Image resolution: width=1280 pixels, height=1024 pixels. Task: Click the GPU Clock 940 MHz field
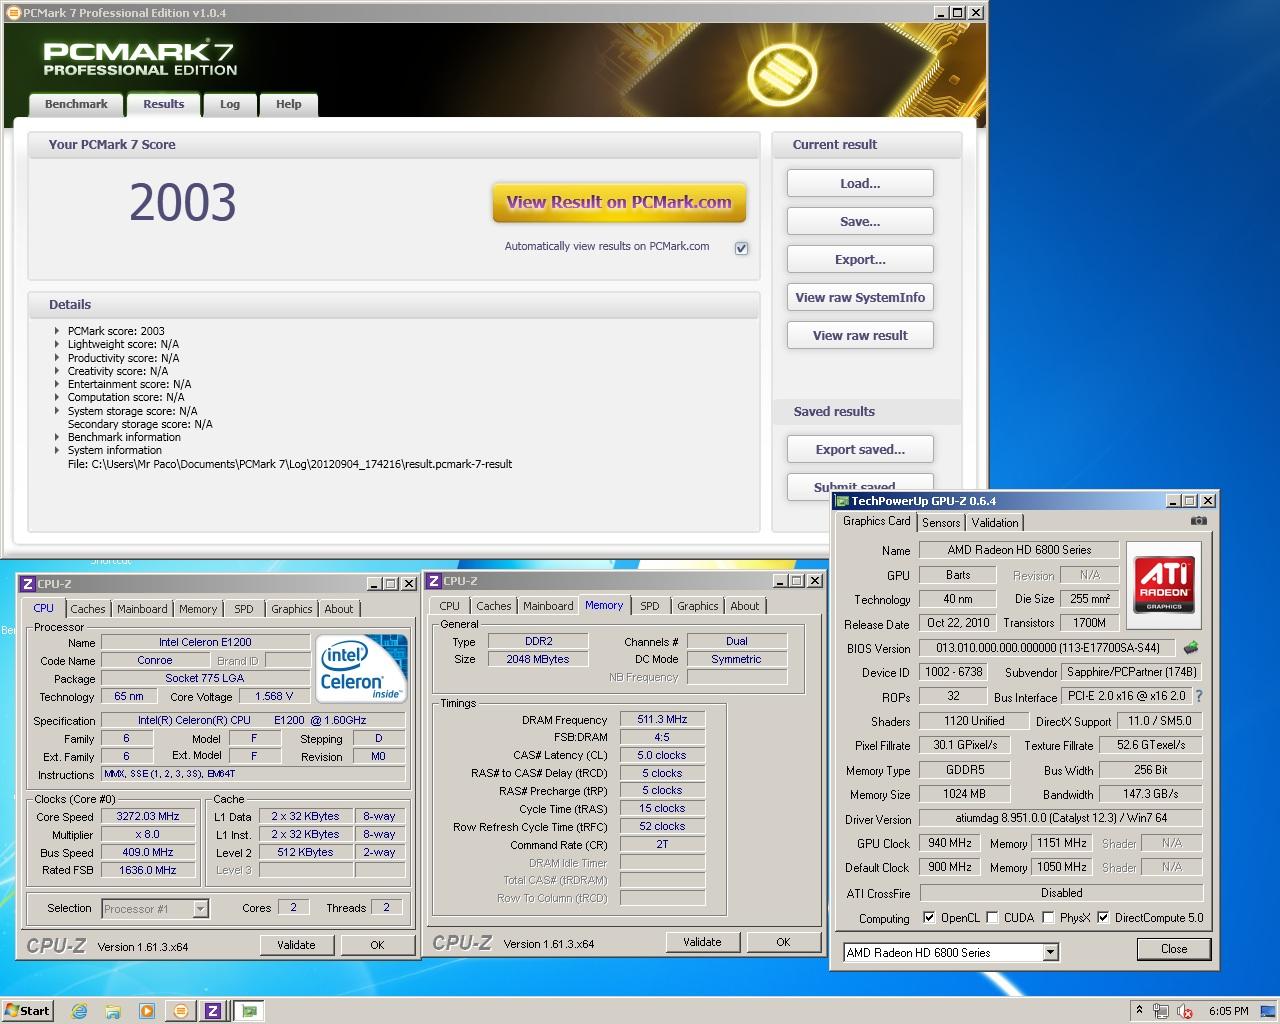950,843
